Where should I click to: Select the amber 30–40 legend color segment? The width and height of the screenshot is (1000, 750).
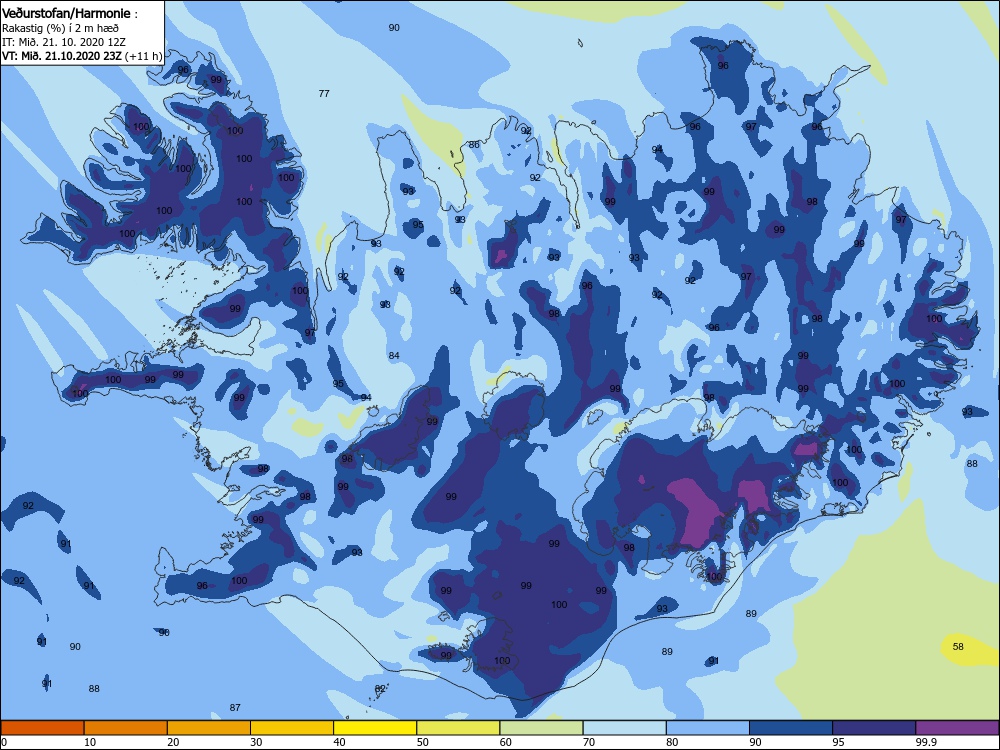[292, 728]
